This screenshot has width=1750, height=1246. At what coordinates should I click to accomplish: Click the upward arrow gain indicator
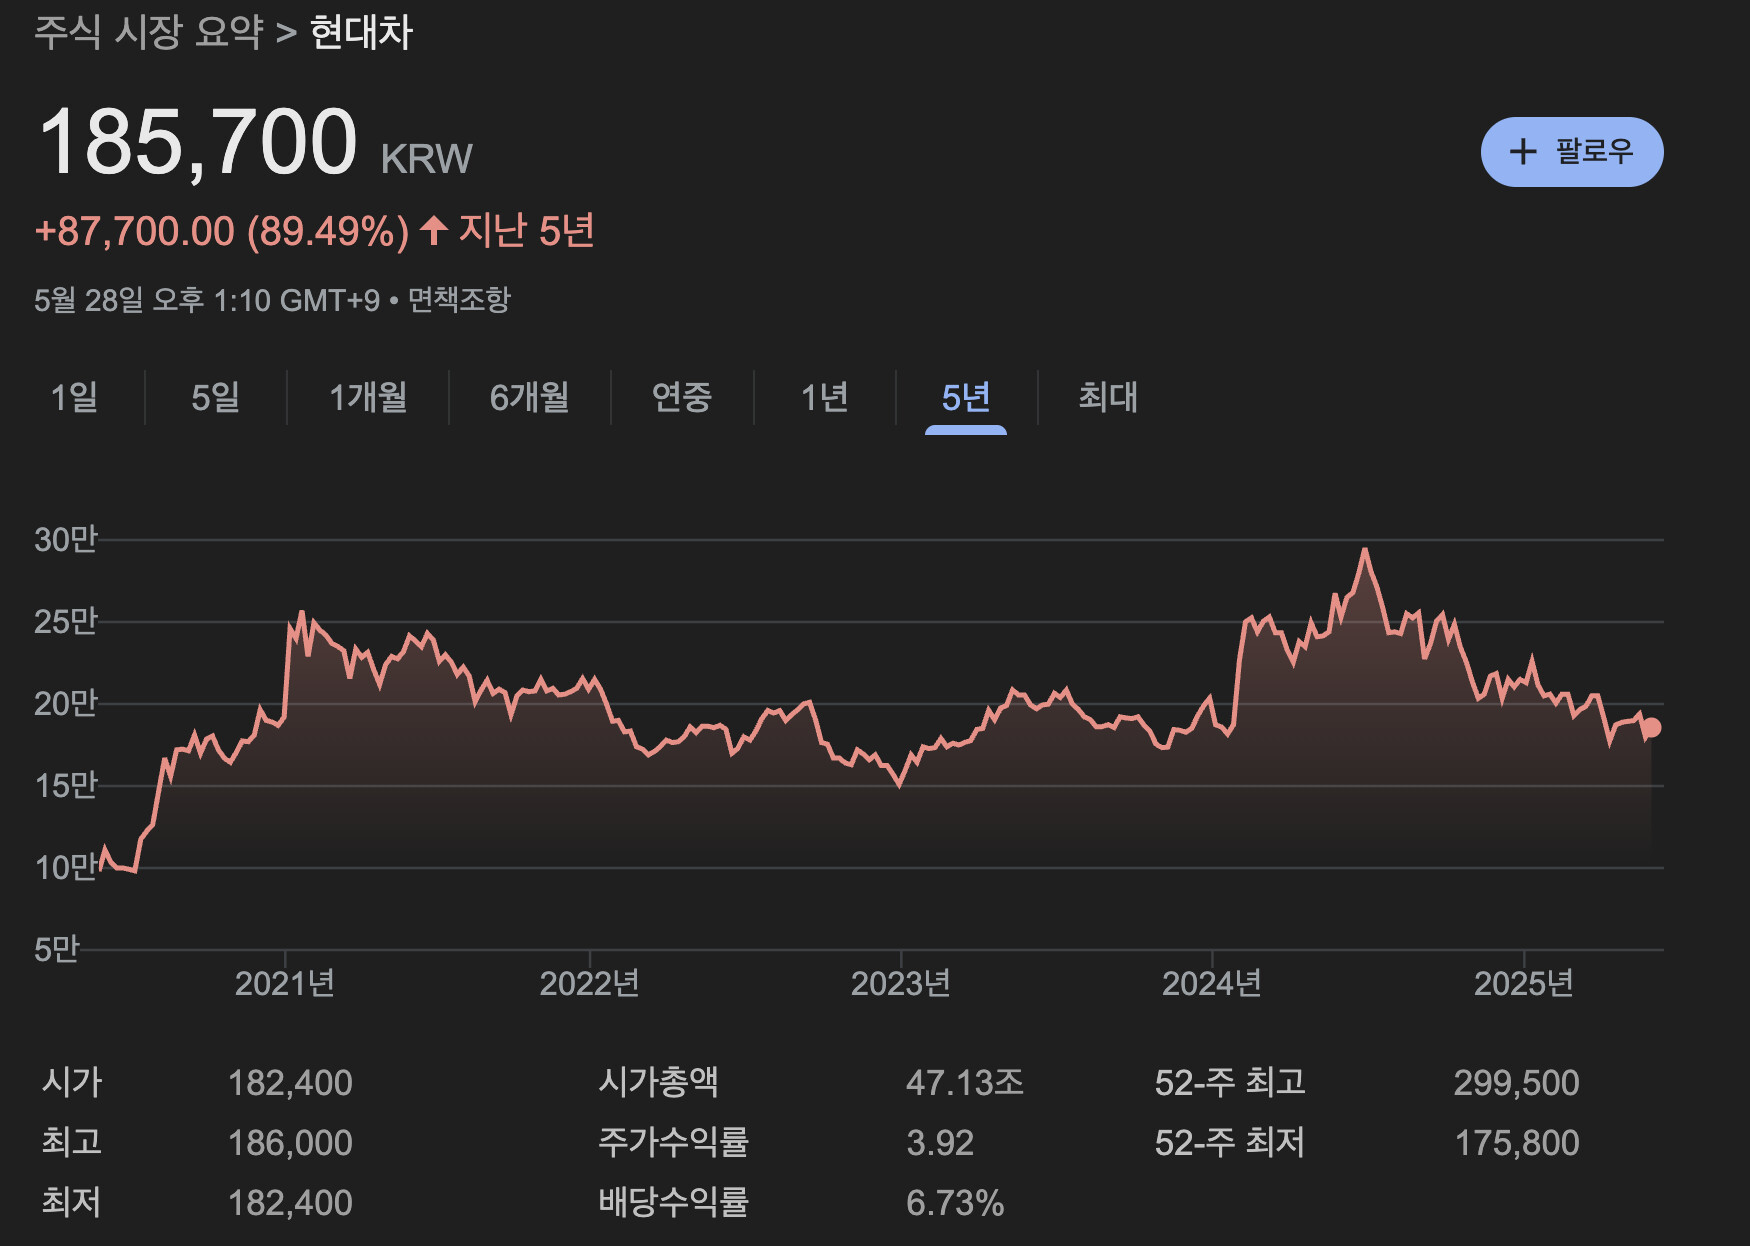click(433, 230)
